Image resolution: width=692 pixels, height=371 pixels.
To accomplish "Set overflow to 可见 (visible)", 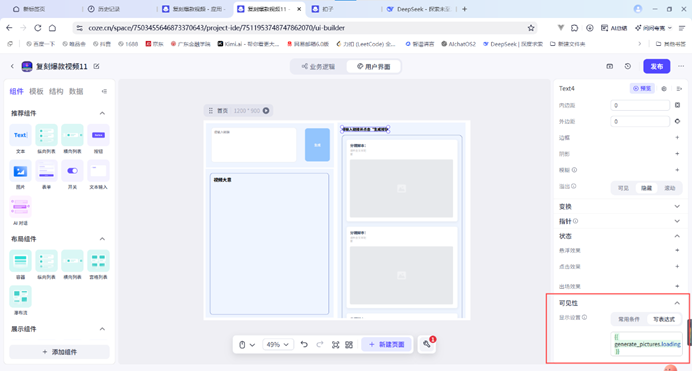I will (623, 188).
